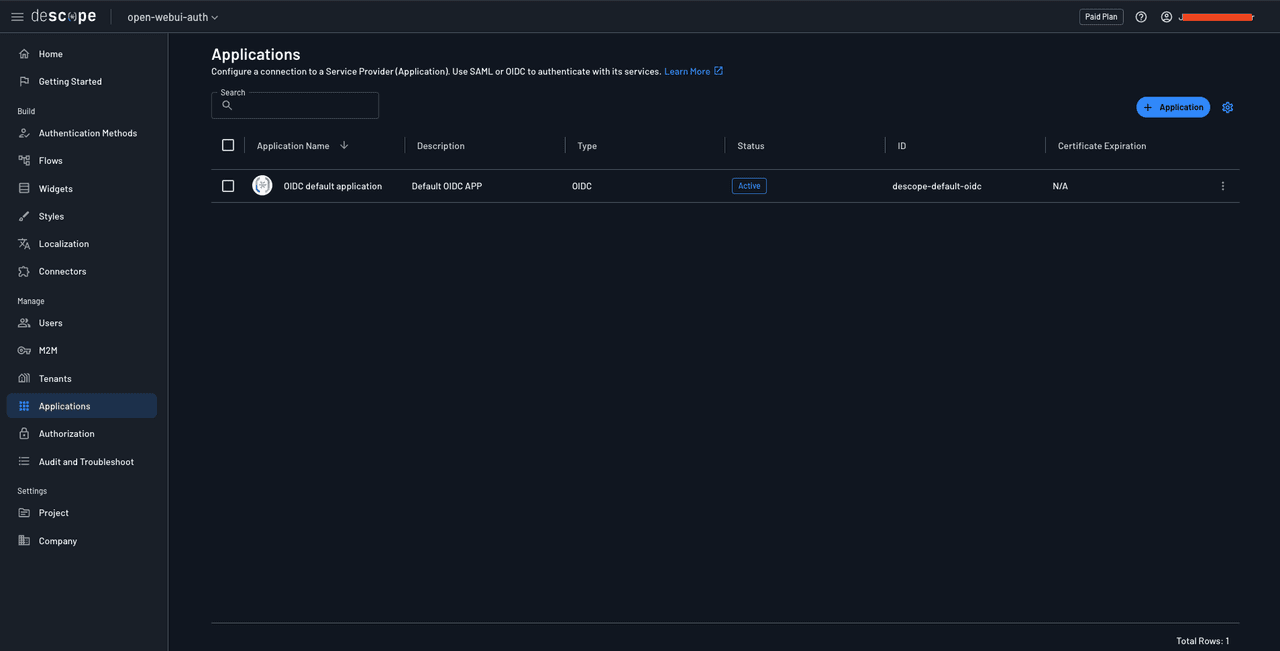1280x651 pixels.
Task: Click the Connectors puzzle icon
Action: tap(24, 271)
